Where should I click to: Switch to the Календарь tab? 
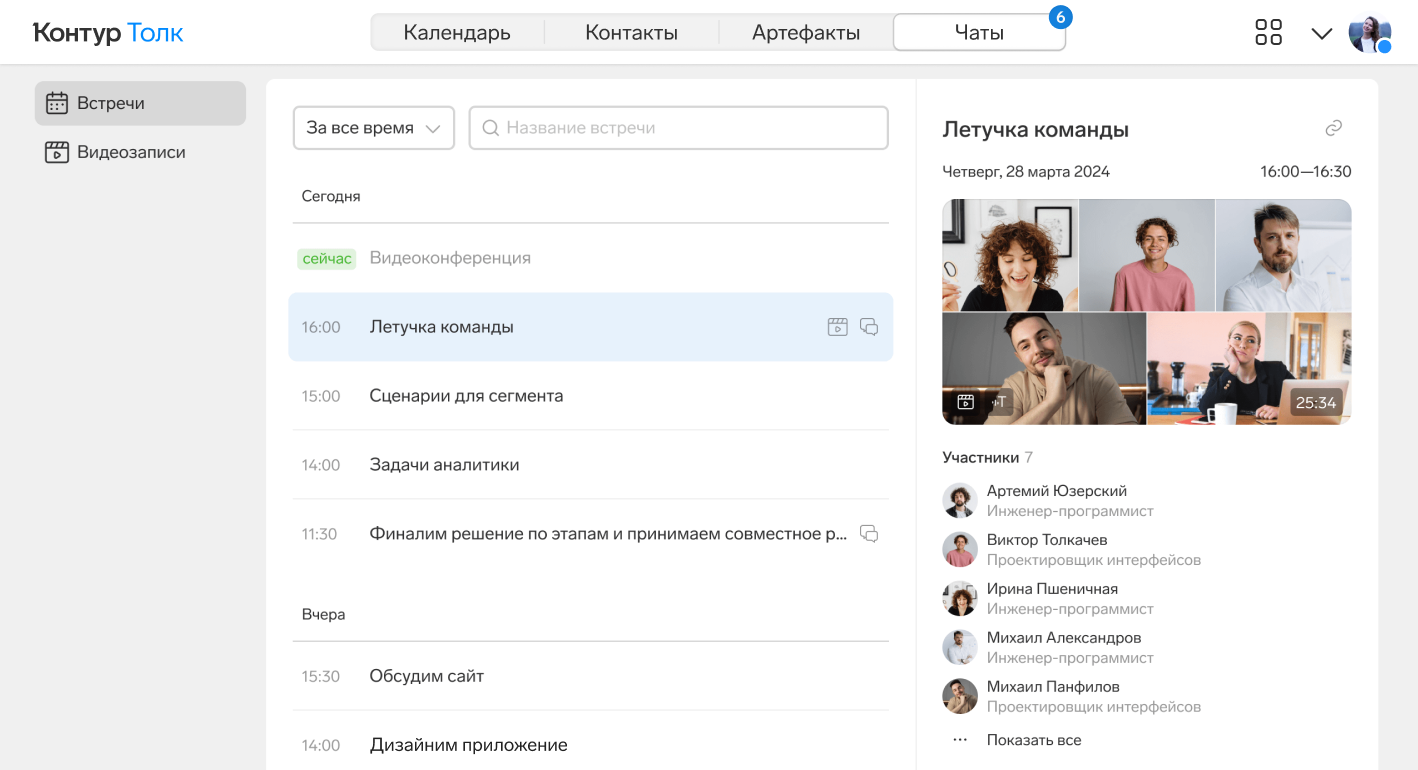pos(457,32)
